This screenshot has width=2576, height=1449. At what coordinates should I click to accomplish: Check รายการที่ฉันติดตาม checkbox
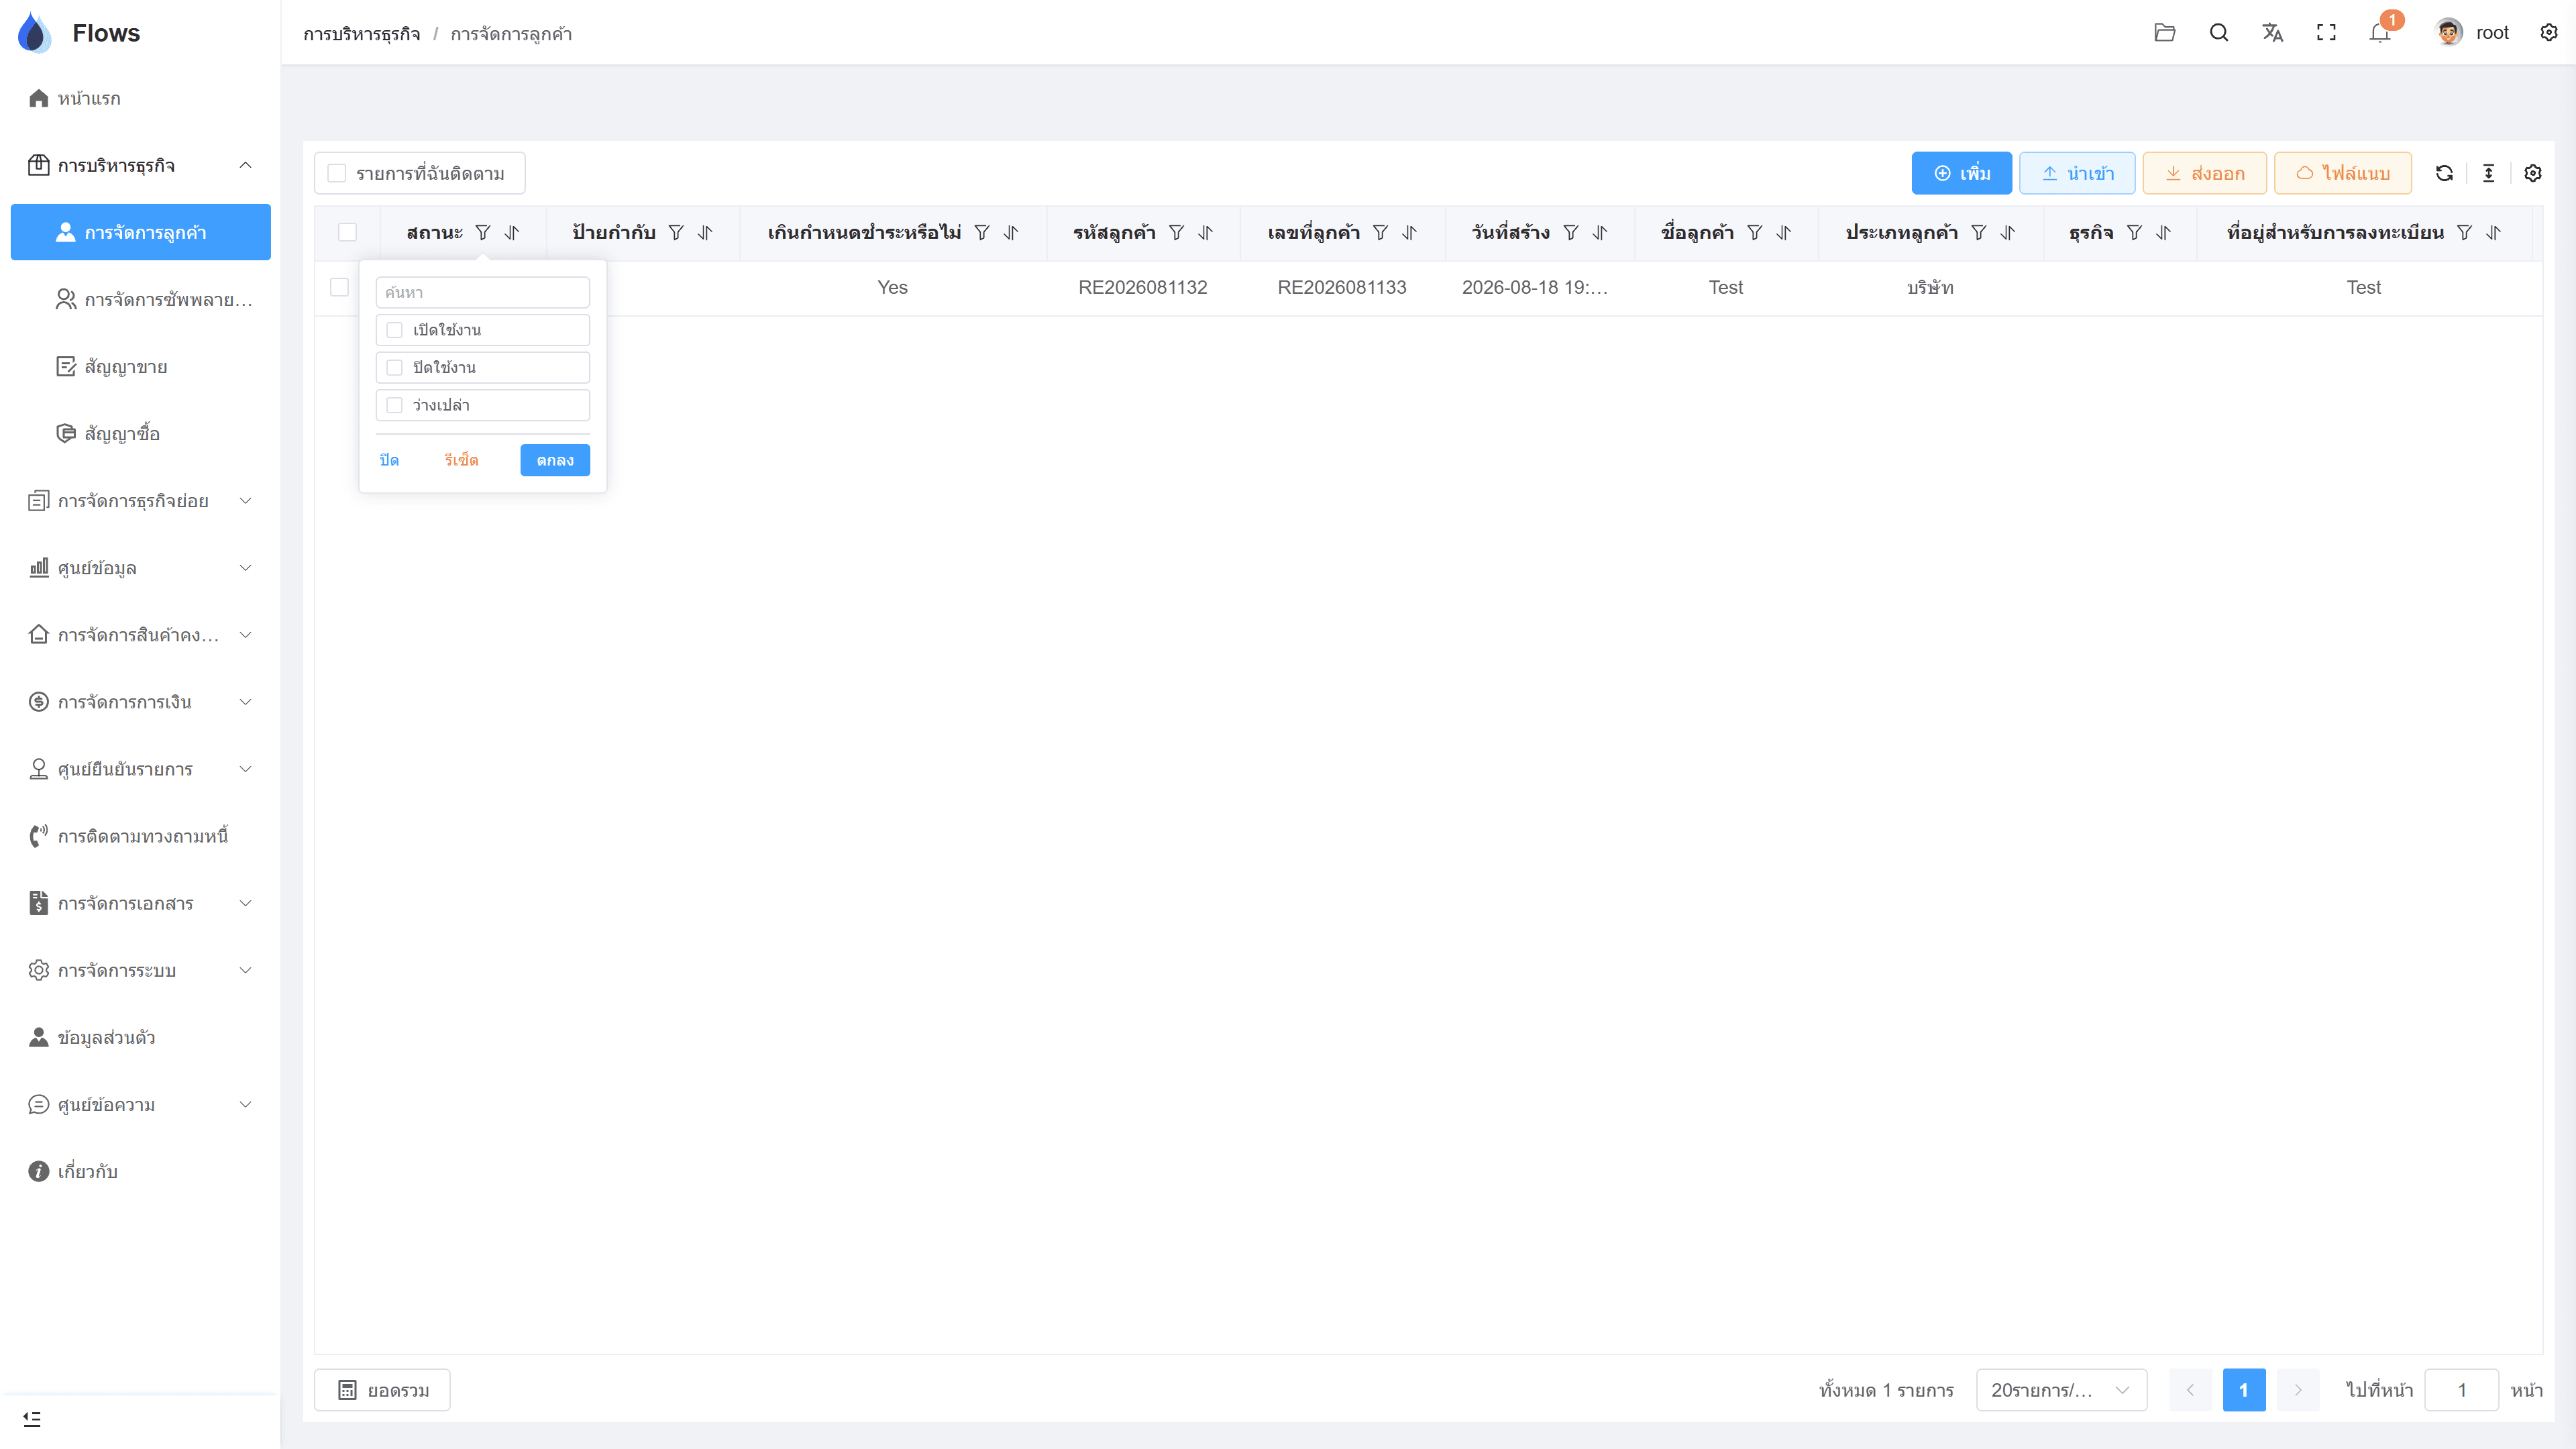coord(337,173)
